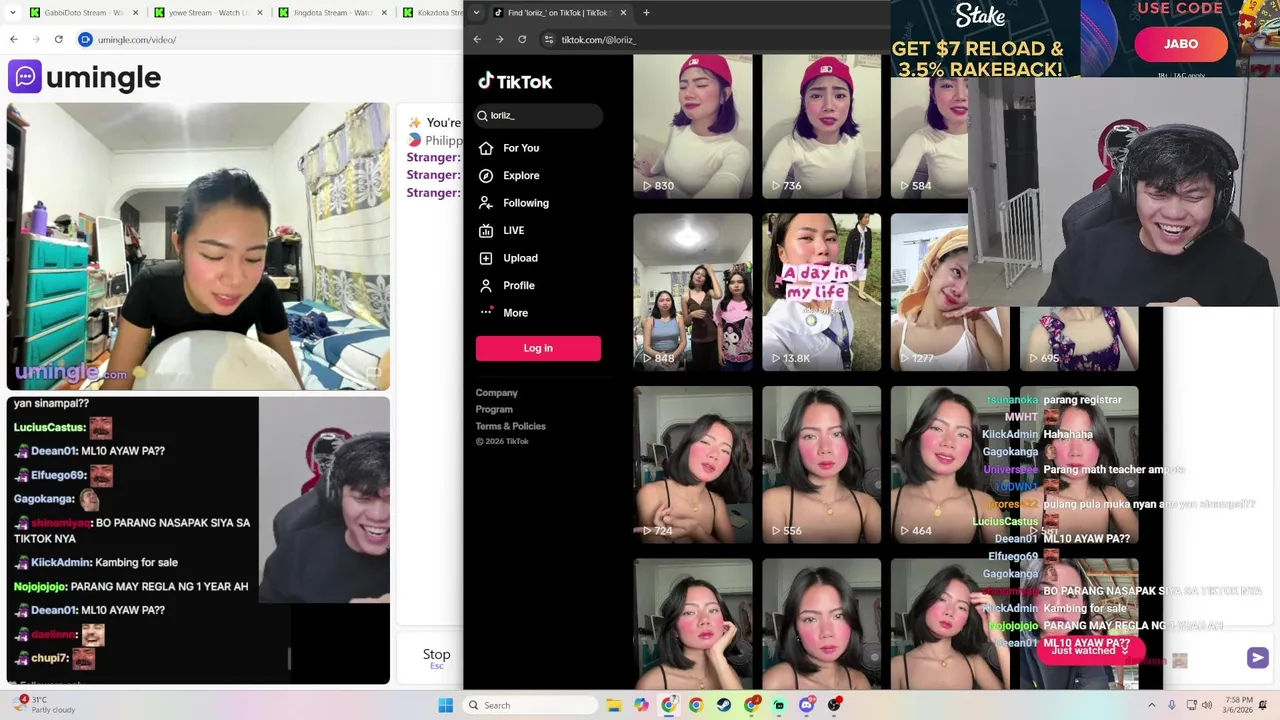The height and width of the screenshot is (720, 1280).
Task: Open the tab search dropdown in TikTok window
Action: coord(476,13)
